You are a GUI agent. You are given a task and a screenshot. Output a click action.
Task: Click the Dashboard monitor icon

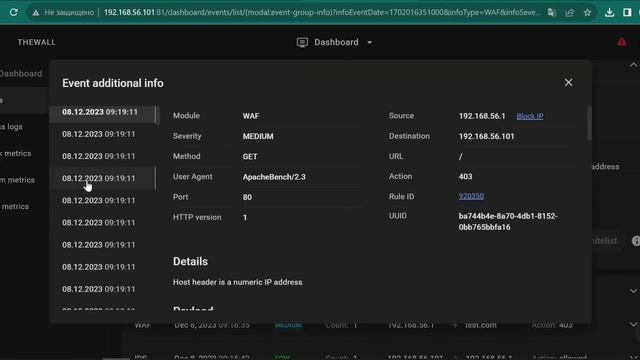coord(302,42)
